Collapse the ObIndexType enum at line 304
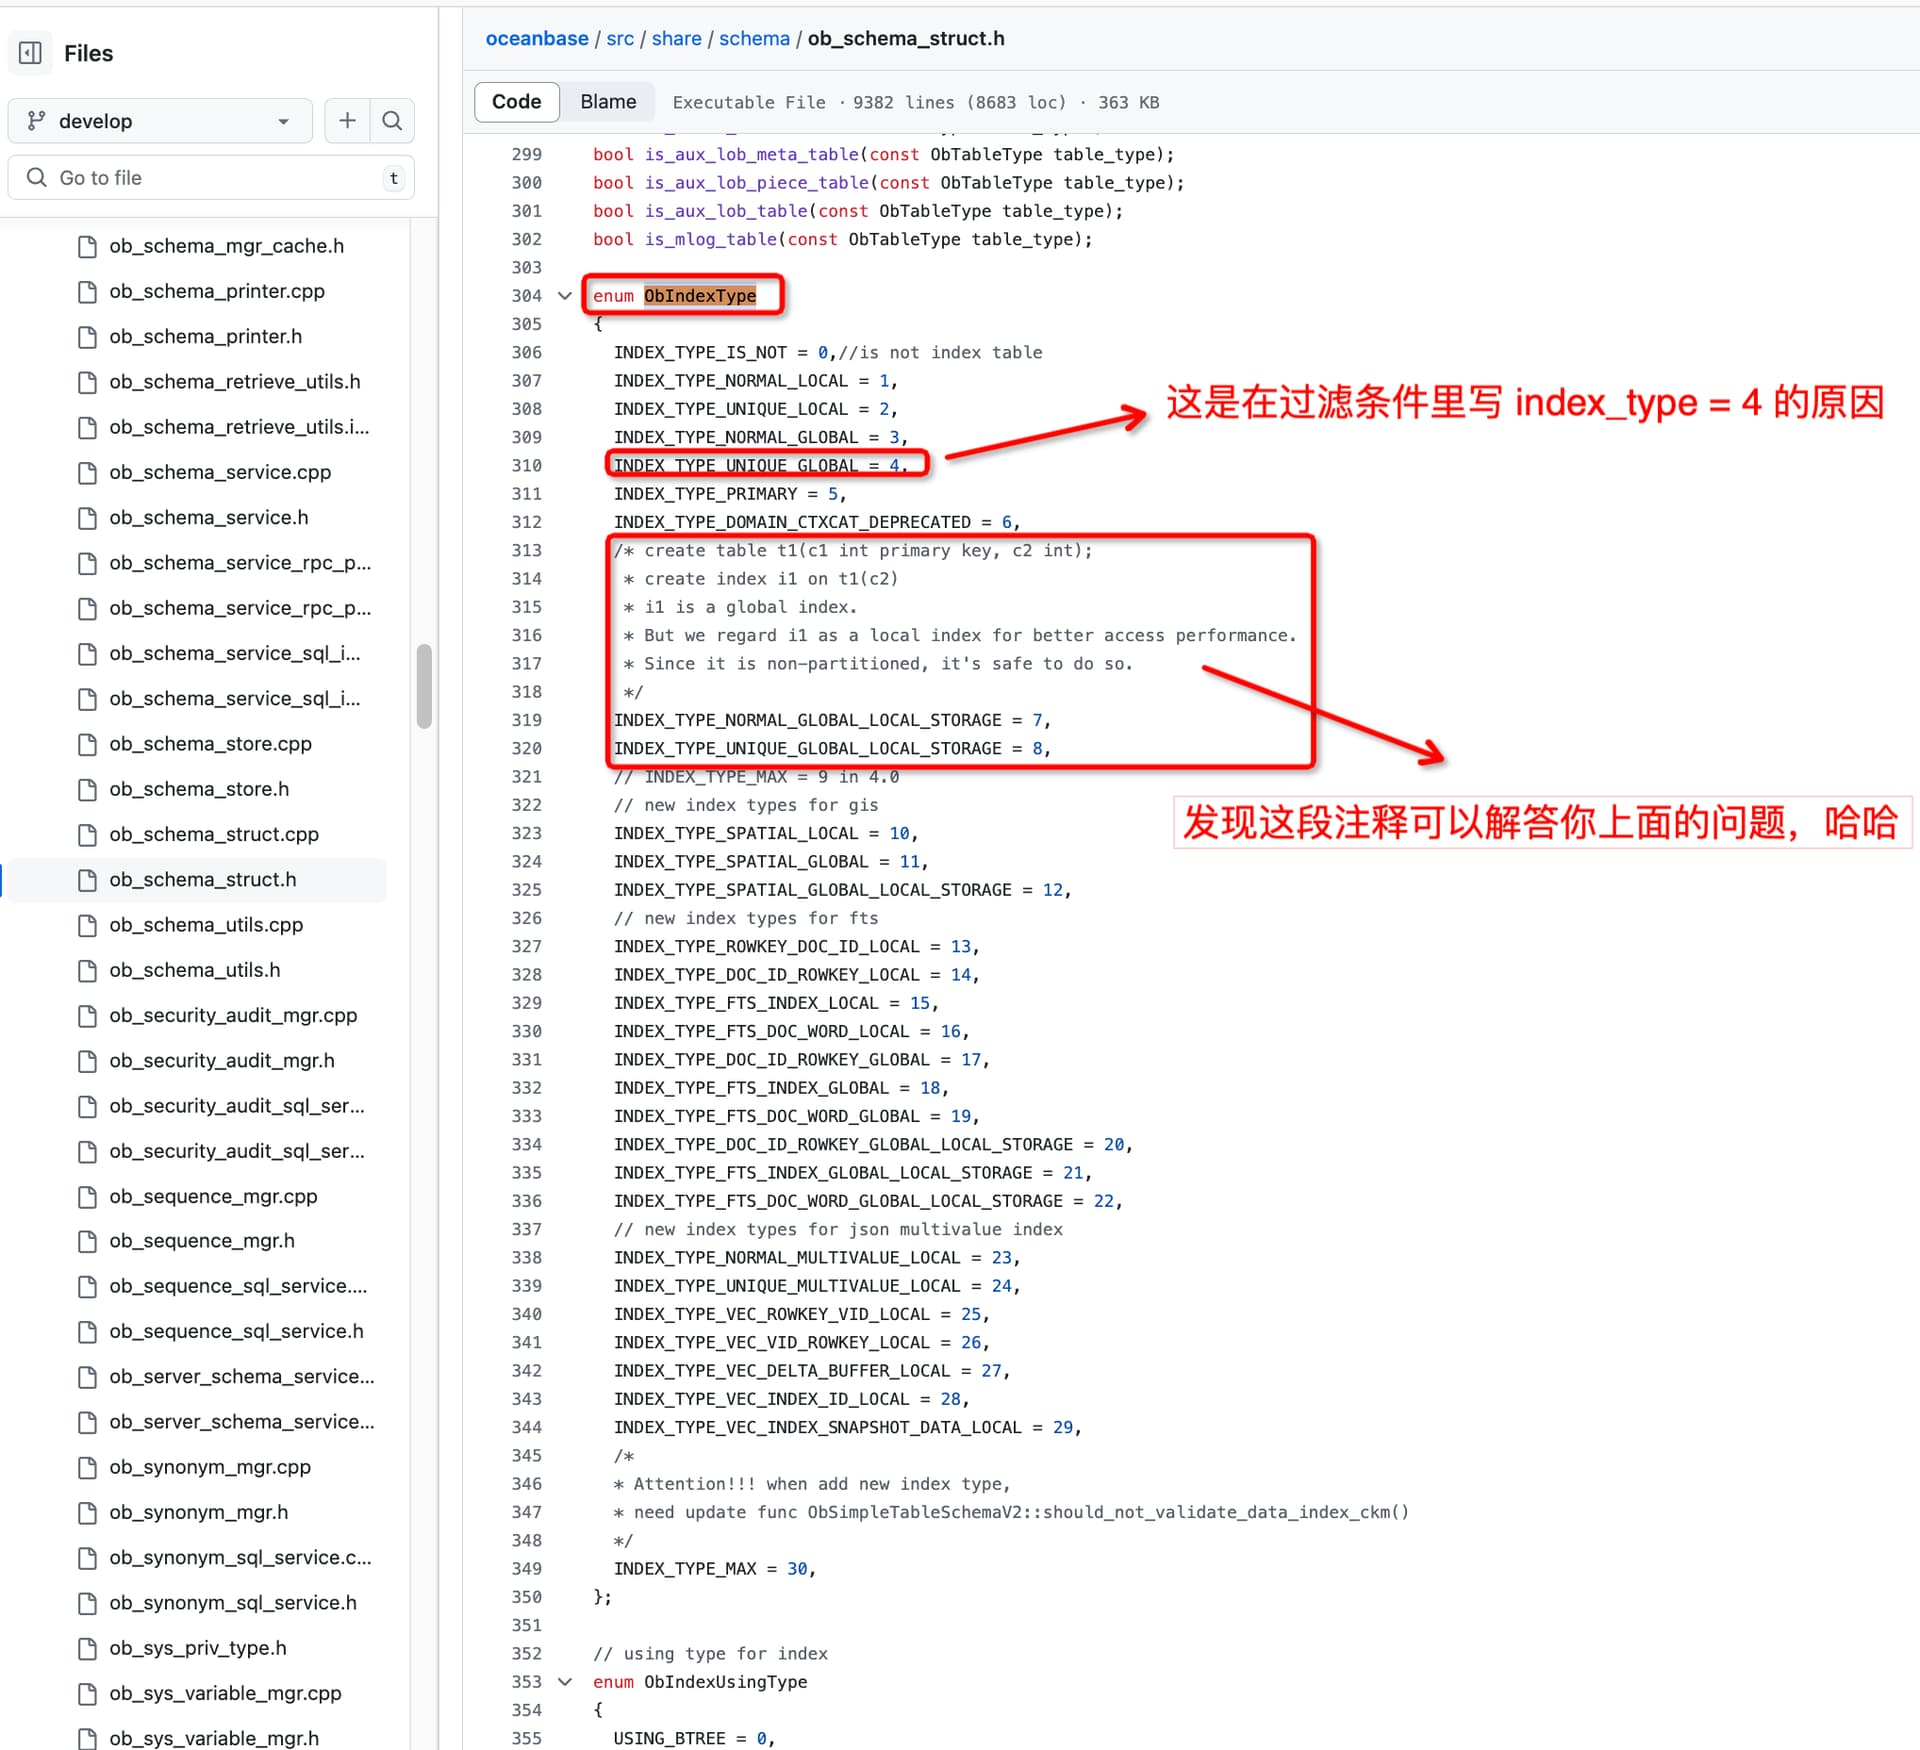1920x1750 pixels. tap(565, 296)
